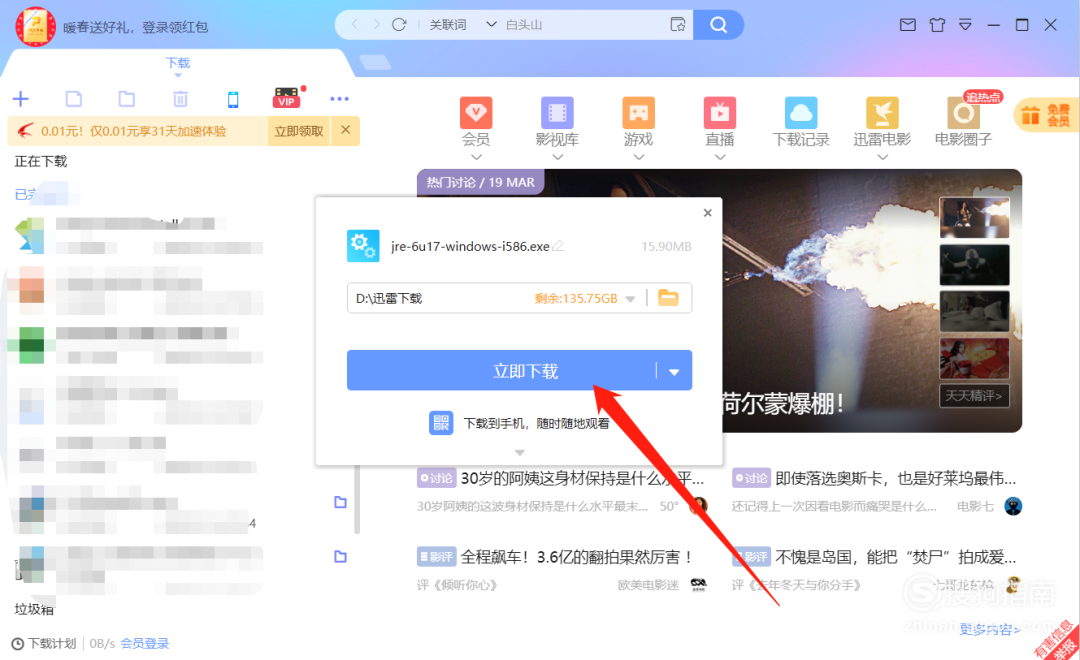Create a new download task with plus icon

point(21,99)
